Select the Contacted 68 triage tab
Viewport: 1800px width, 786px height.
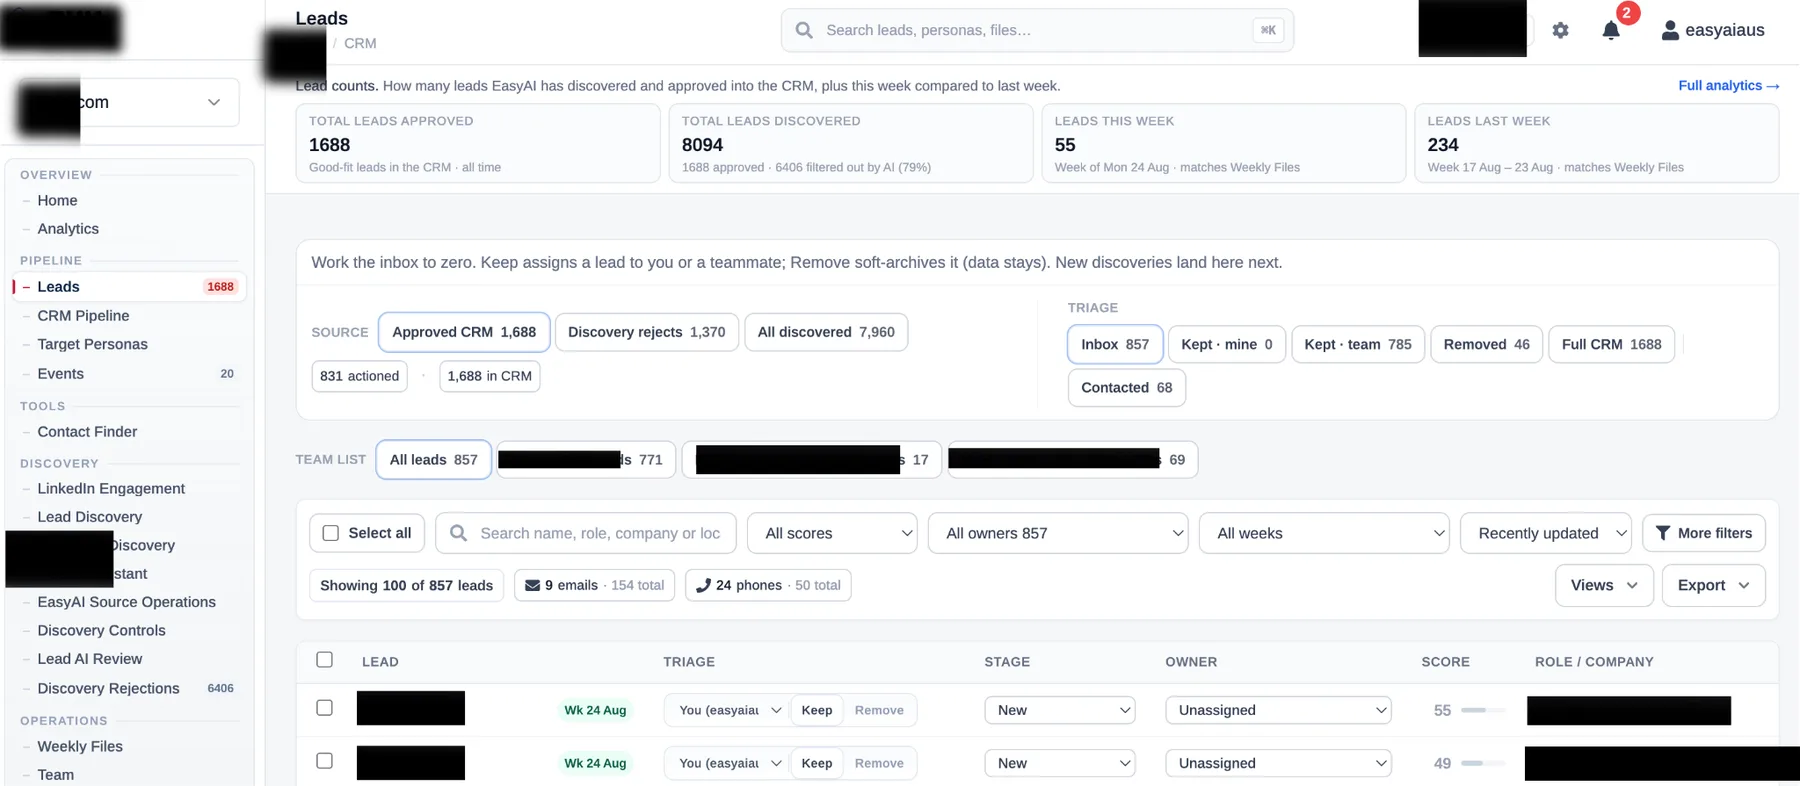[x=1127, y=387]
